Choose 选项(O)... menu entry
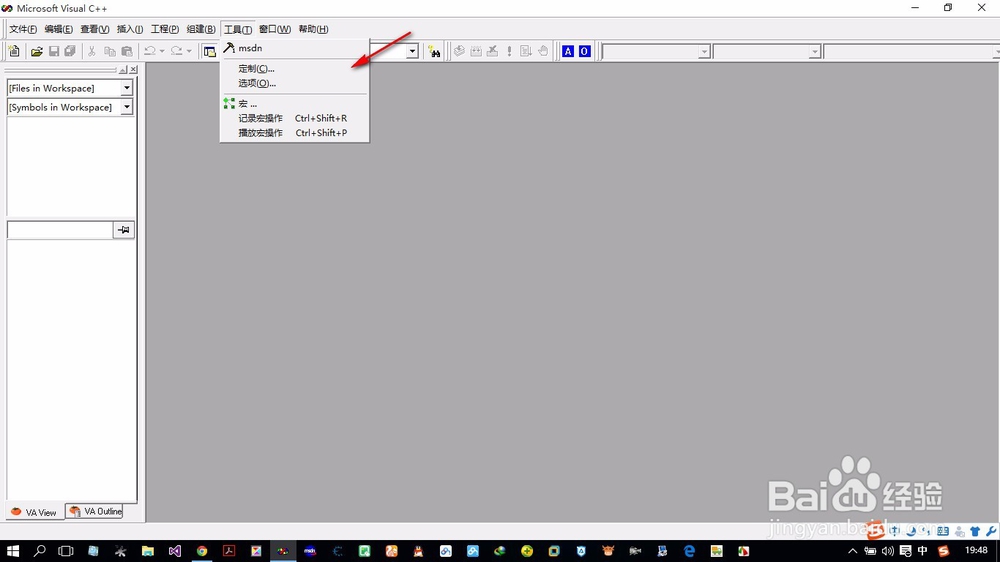Viewport: 1000px width, 562px height. [x=295, y=83]
